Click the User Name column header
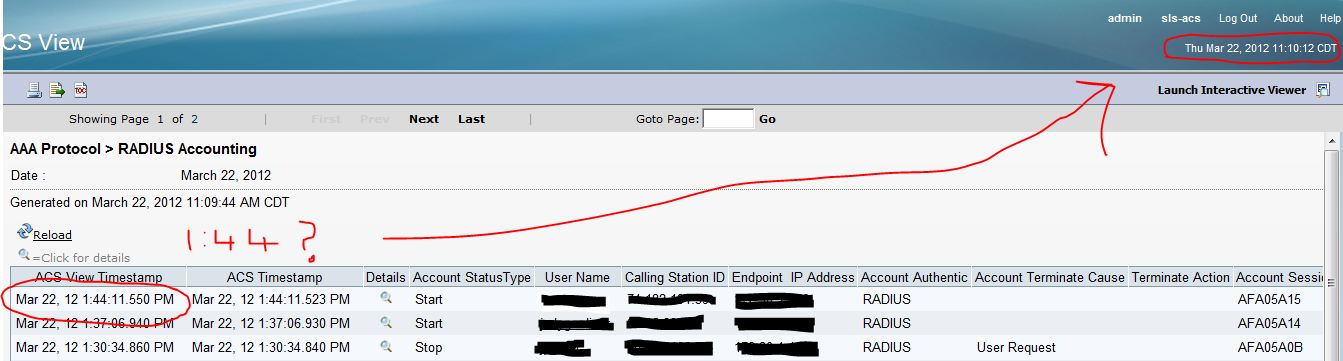This screenshot has height=361, width=1343. (x=577, y=277)
